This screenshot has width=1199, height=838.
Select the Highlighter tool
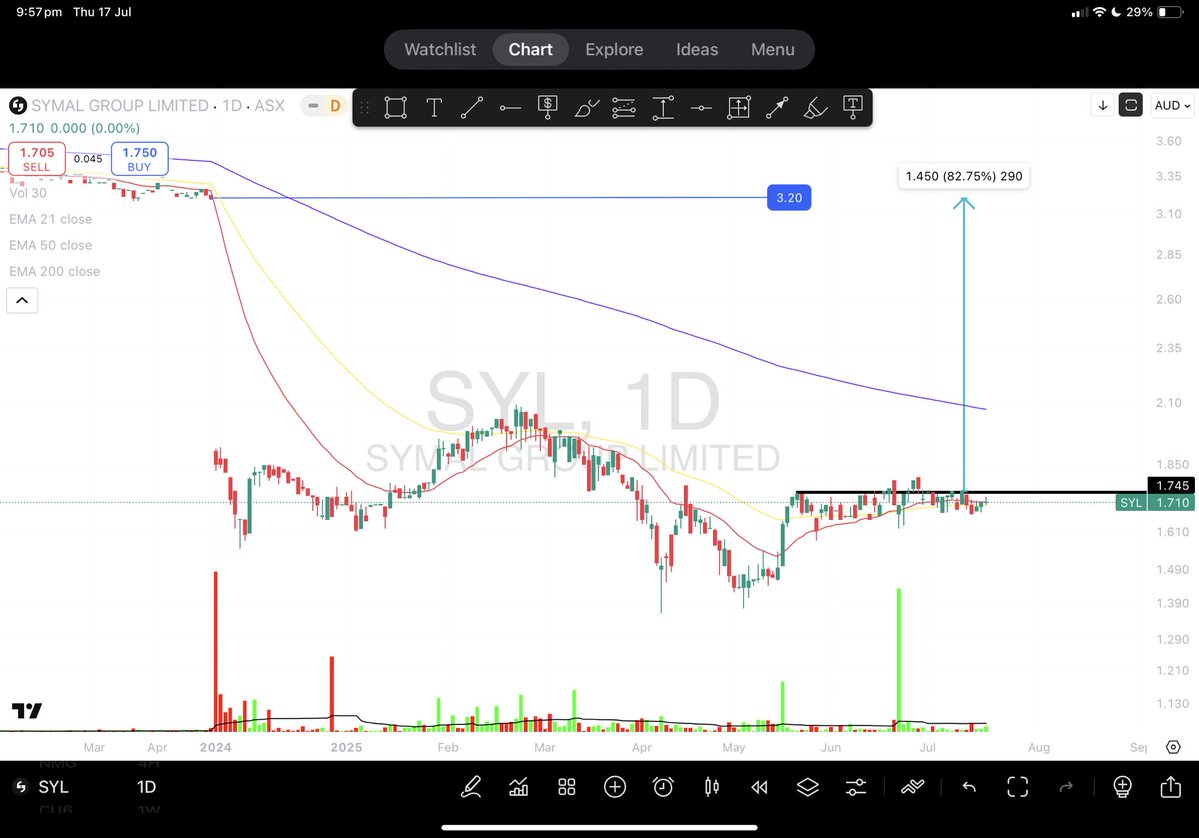click(x=815, y=108)
